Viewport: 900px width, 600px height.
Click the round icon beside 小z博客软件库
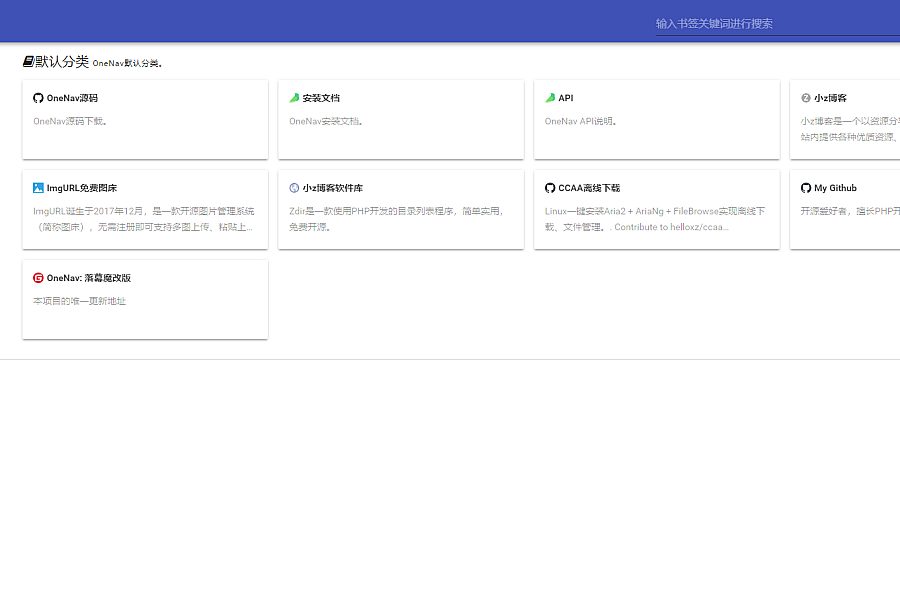[294, 188]
